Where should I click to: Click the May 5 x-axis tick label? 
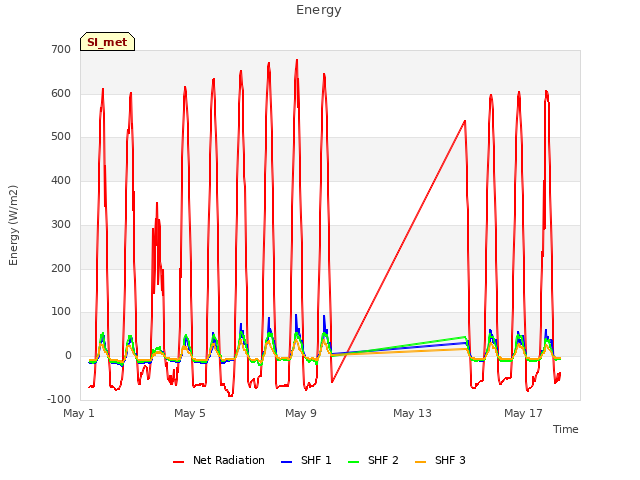pos(190,413)
